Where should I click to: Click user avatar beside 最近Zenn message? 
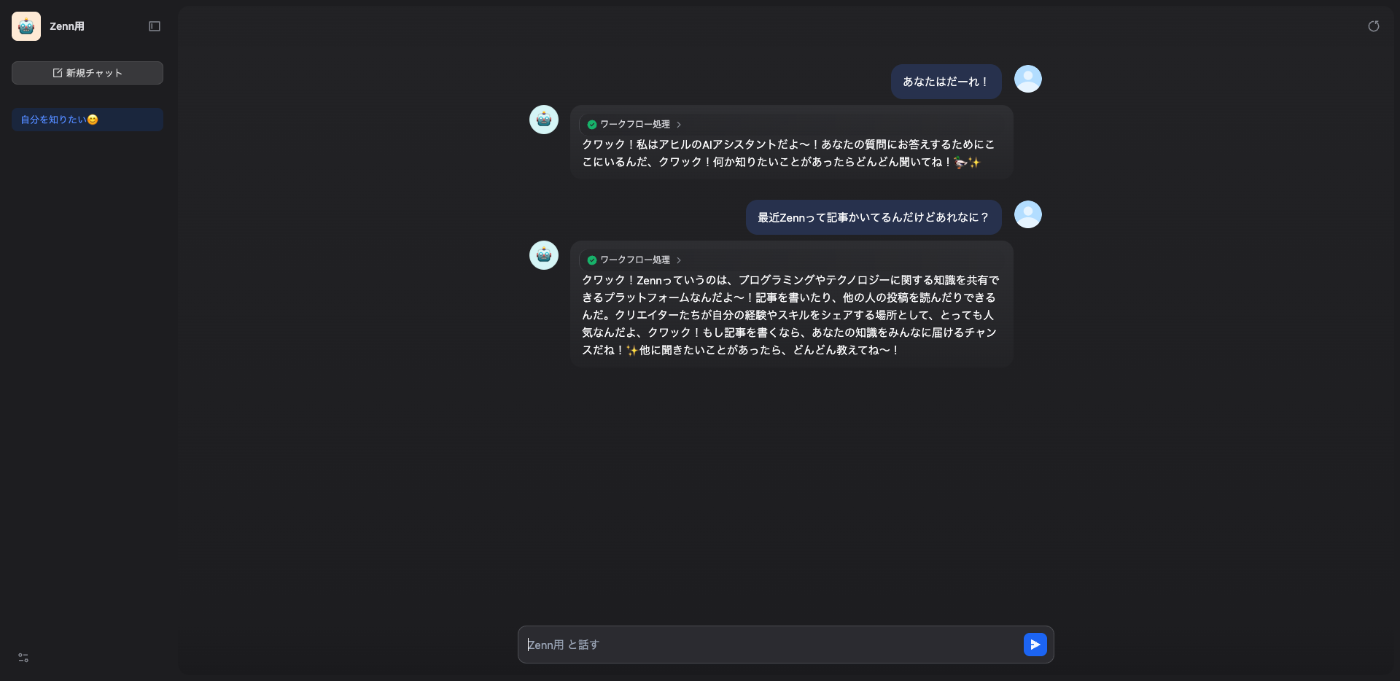point(1028,215)
